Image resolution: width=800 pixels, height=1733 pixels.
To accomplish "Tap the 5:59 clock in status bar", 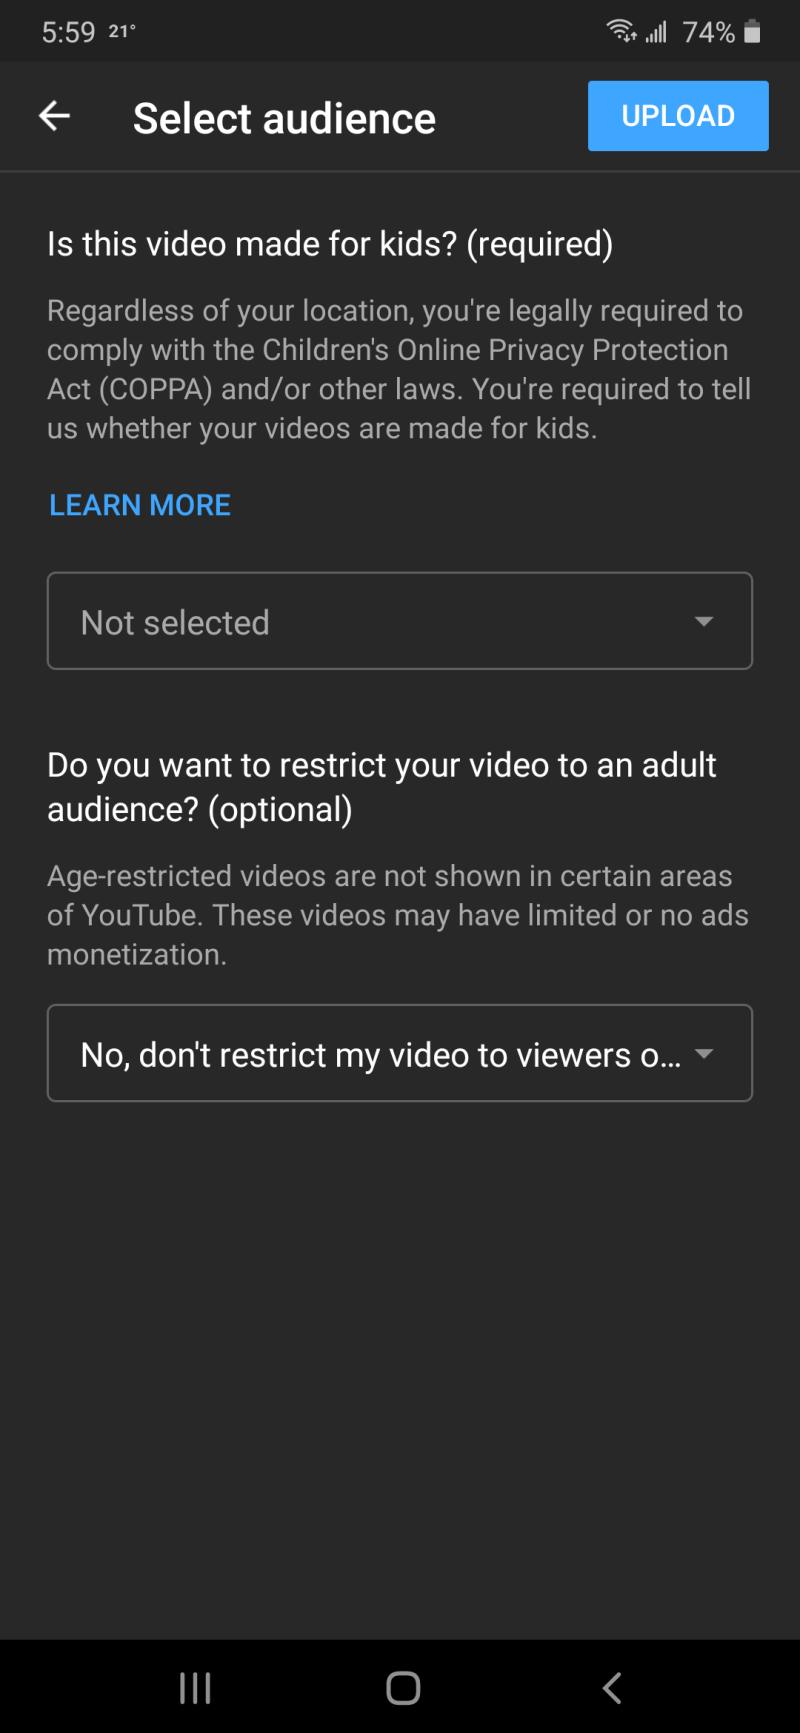I will [68, 32].
